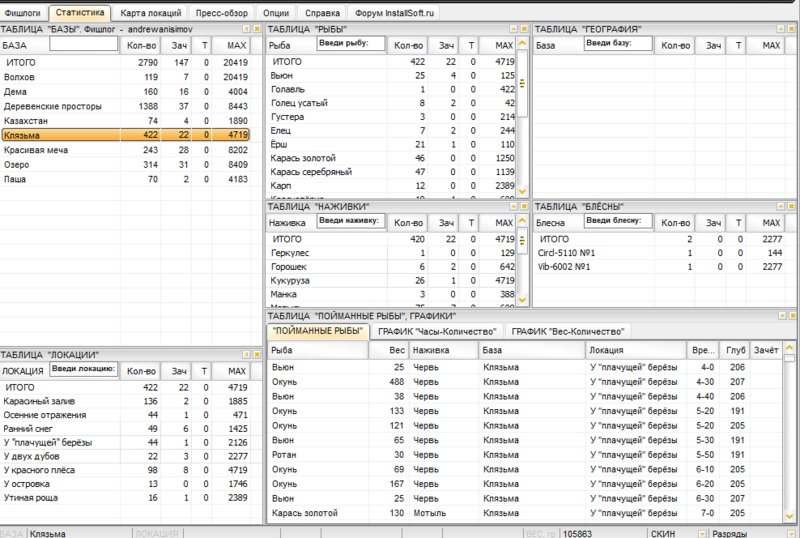This screenshot has width=800, height=538.
Task: Open ГРАФИК "Вес-Количество" tab
Action: 565,331
